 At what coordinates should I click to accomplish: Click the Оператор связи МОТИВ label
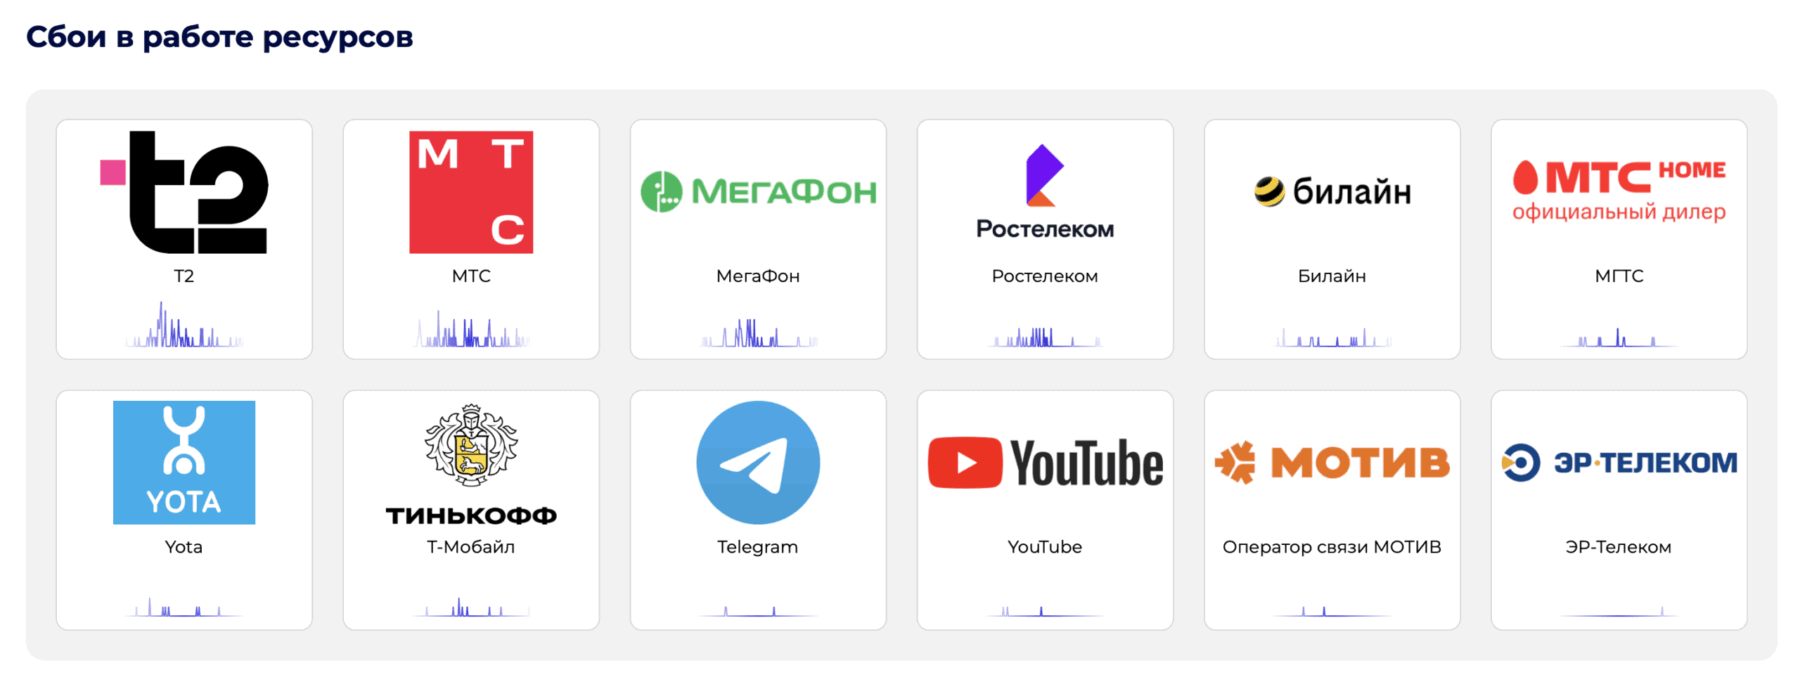[1332, 547]
